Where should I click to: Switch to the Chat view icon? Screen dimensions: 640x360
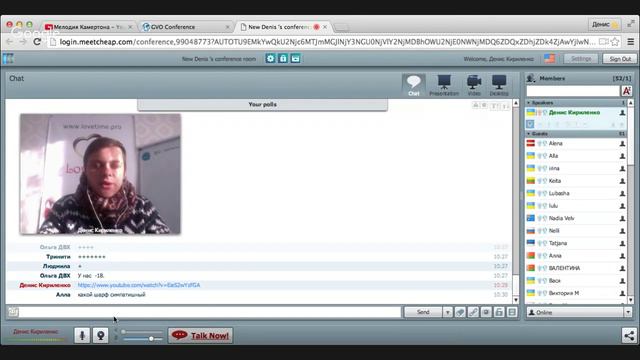[x=413, y=85]
